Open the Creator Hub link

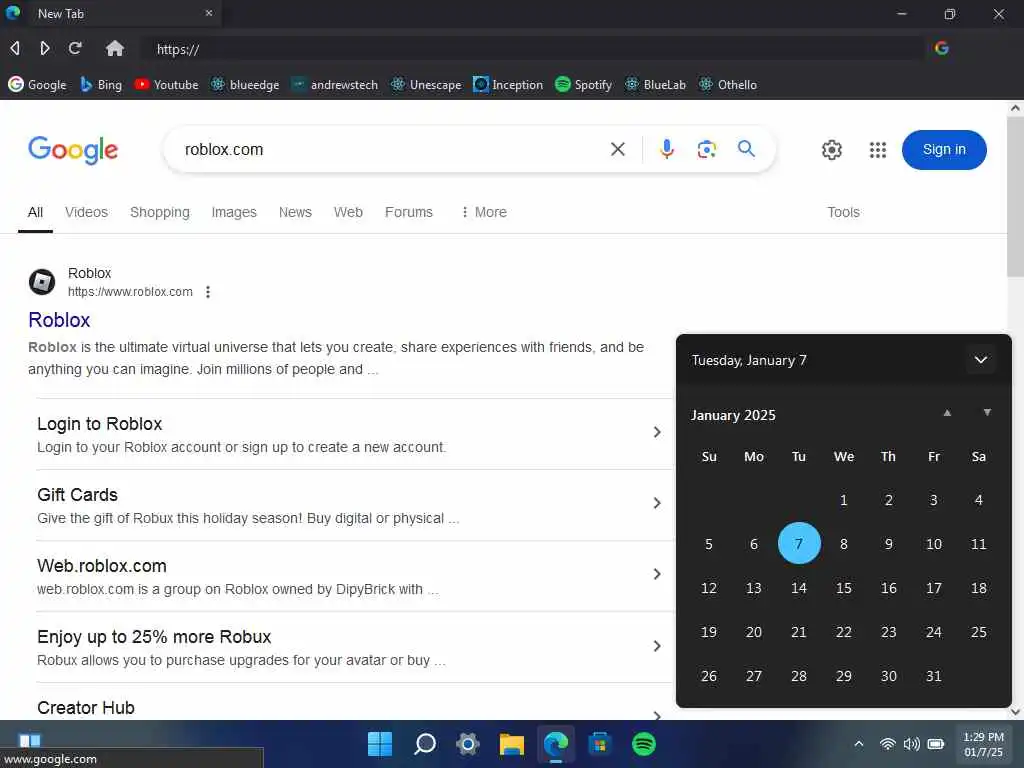tap(86, 708)
